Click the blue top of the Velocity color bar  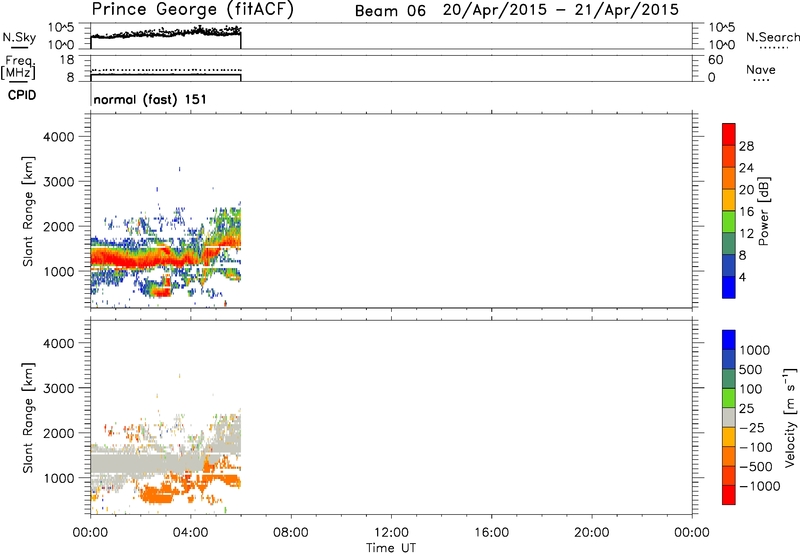(729, 339)
